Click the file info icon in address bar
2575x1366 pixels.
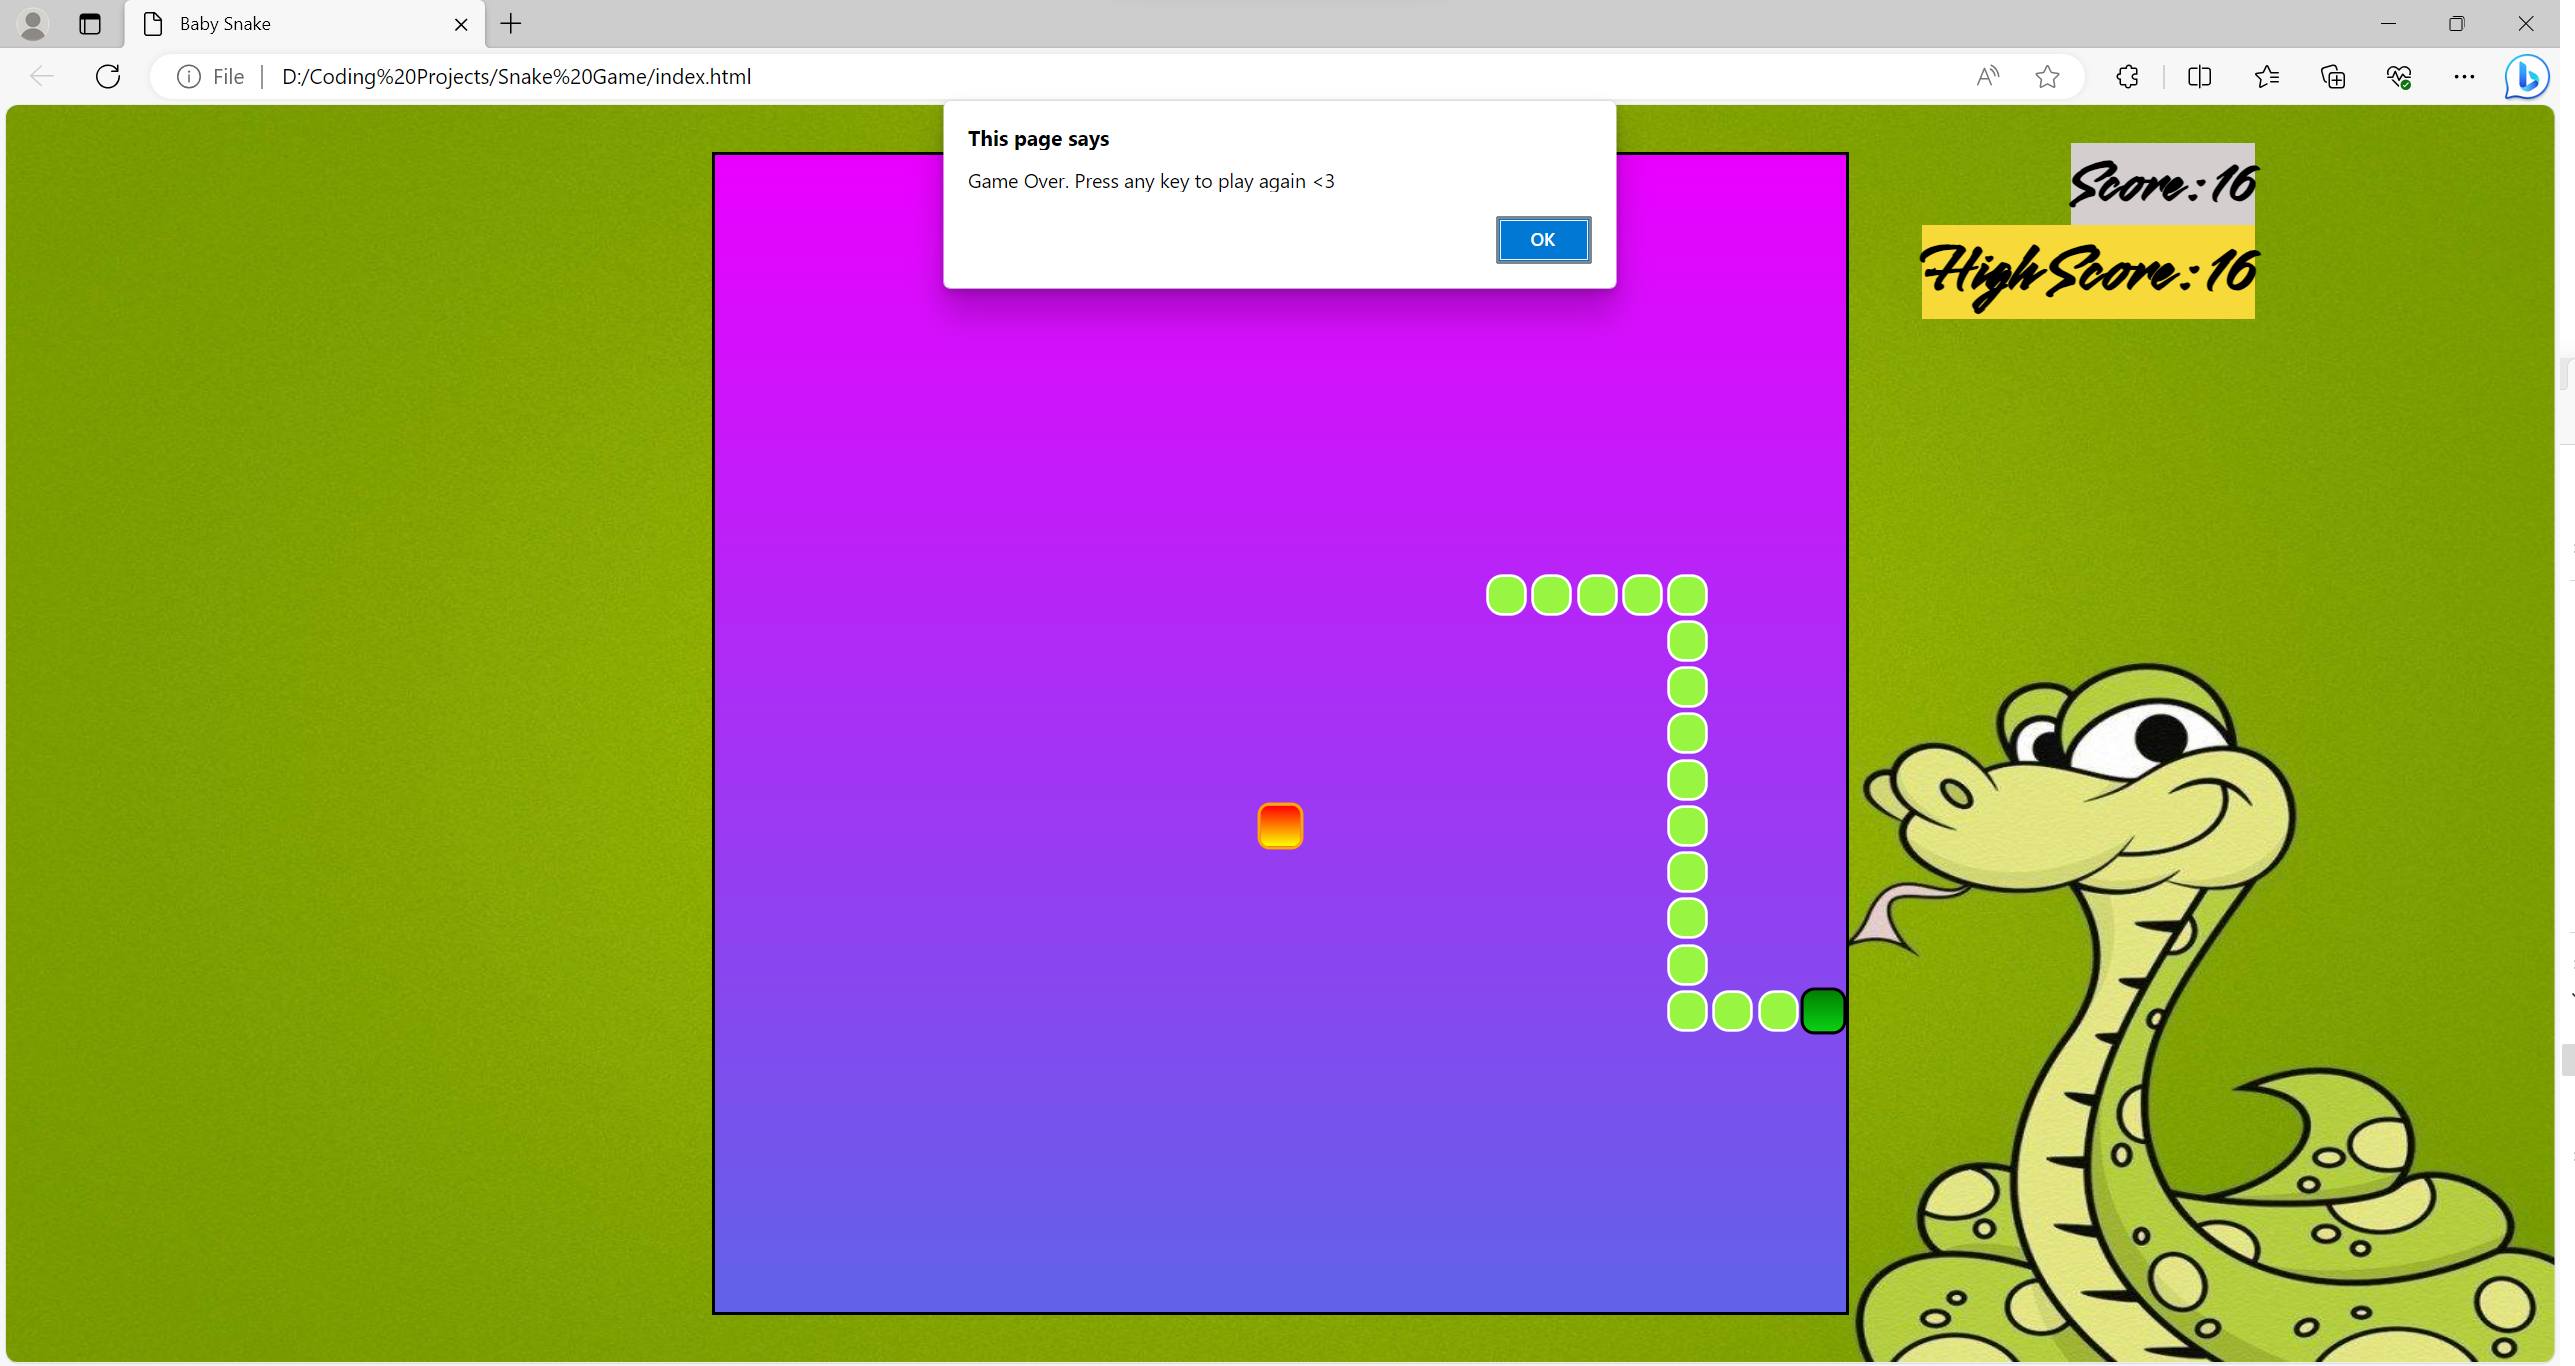pyautogui.click(x=189, y=77)
